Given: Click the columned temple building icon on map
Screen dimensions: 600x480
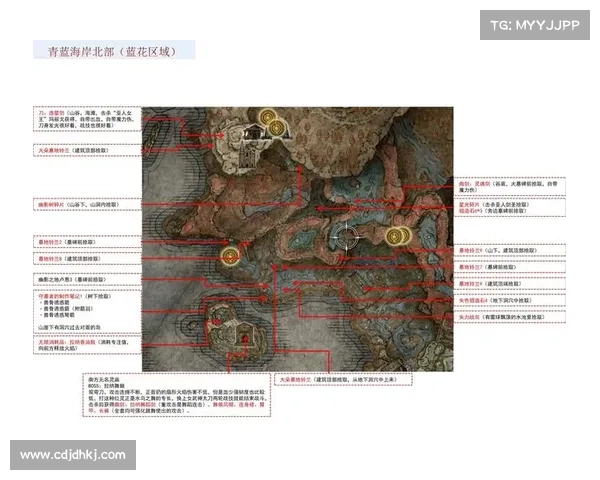Looking at the screenshot, I should point(253,132).
